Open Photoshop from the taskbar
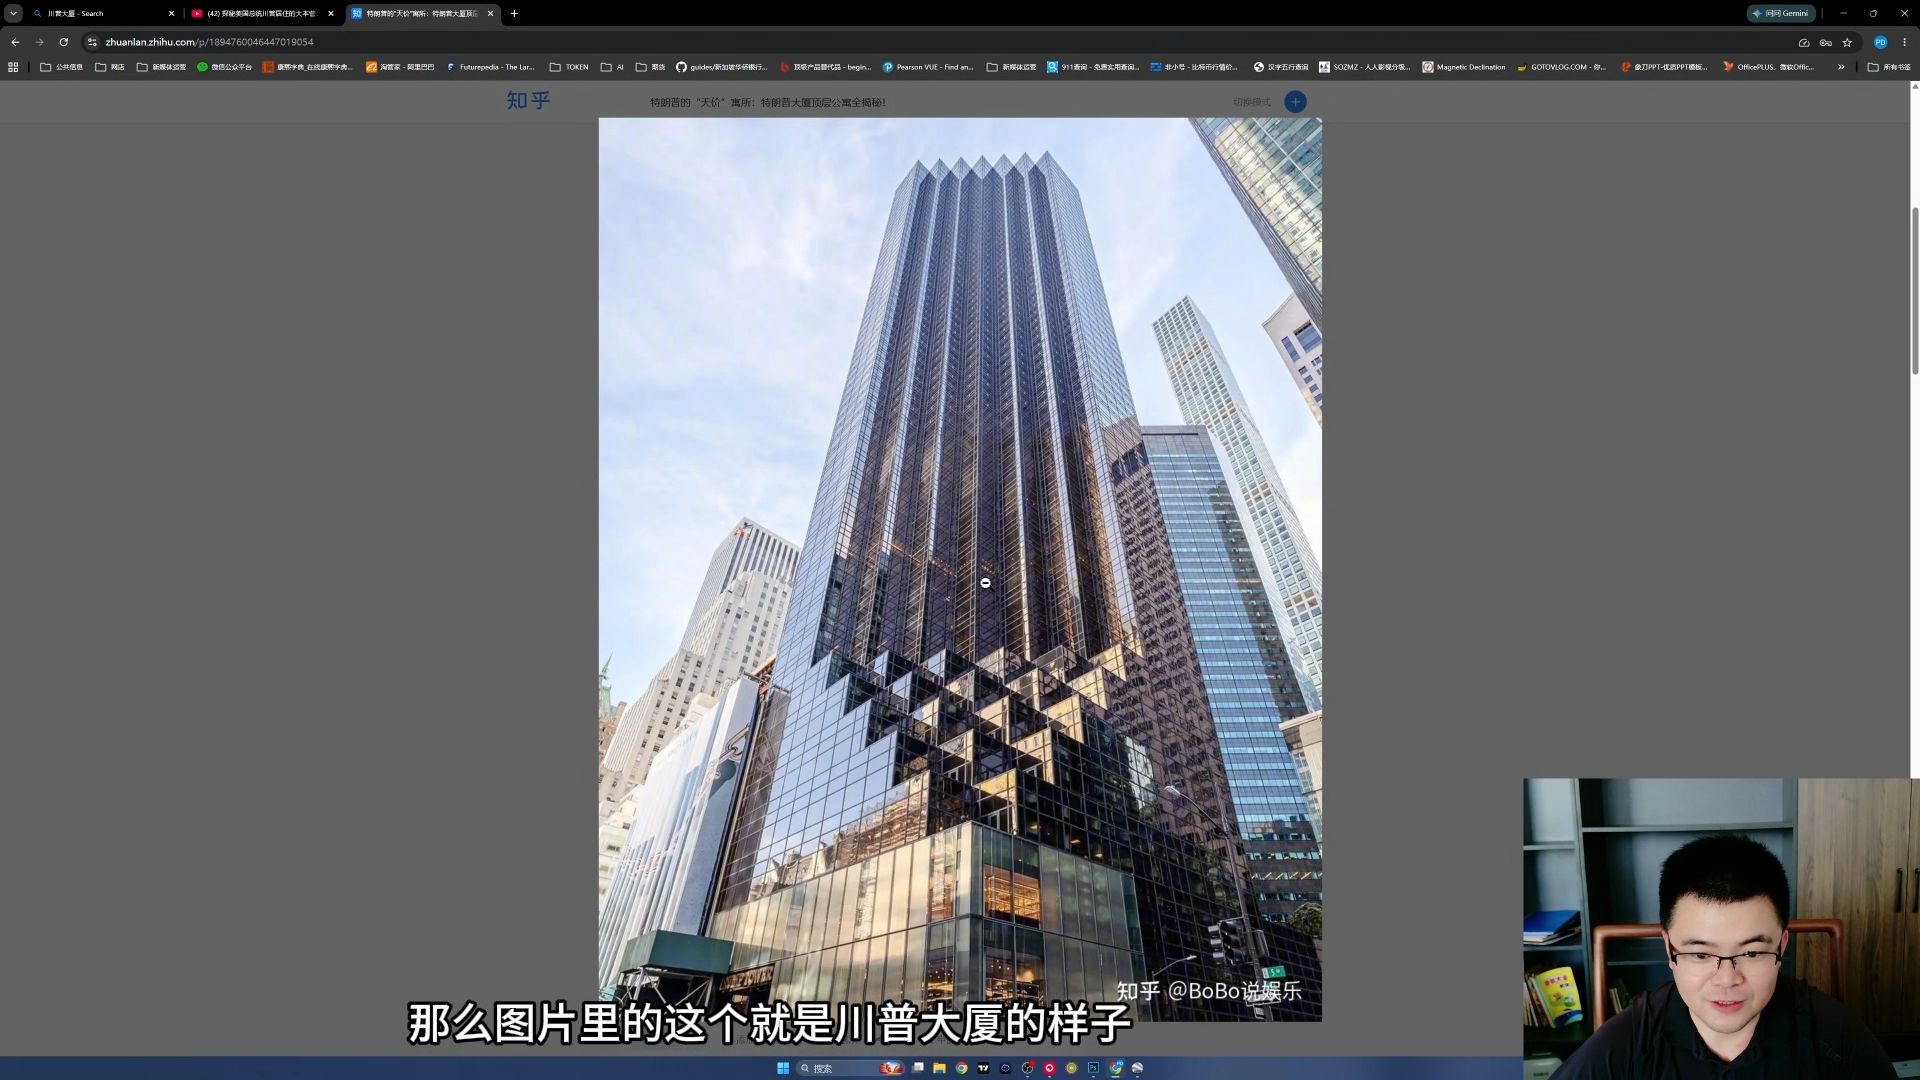Viewport: 1920px width, 1080px height. point(1093,1068)
